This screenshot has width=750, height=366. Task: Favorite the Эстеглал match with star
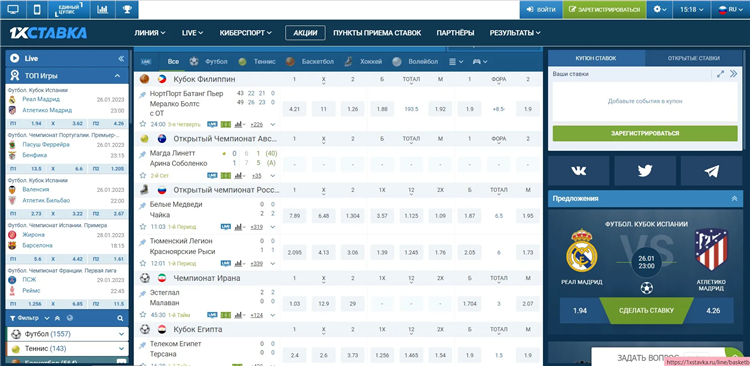(143, 315)
